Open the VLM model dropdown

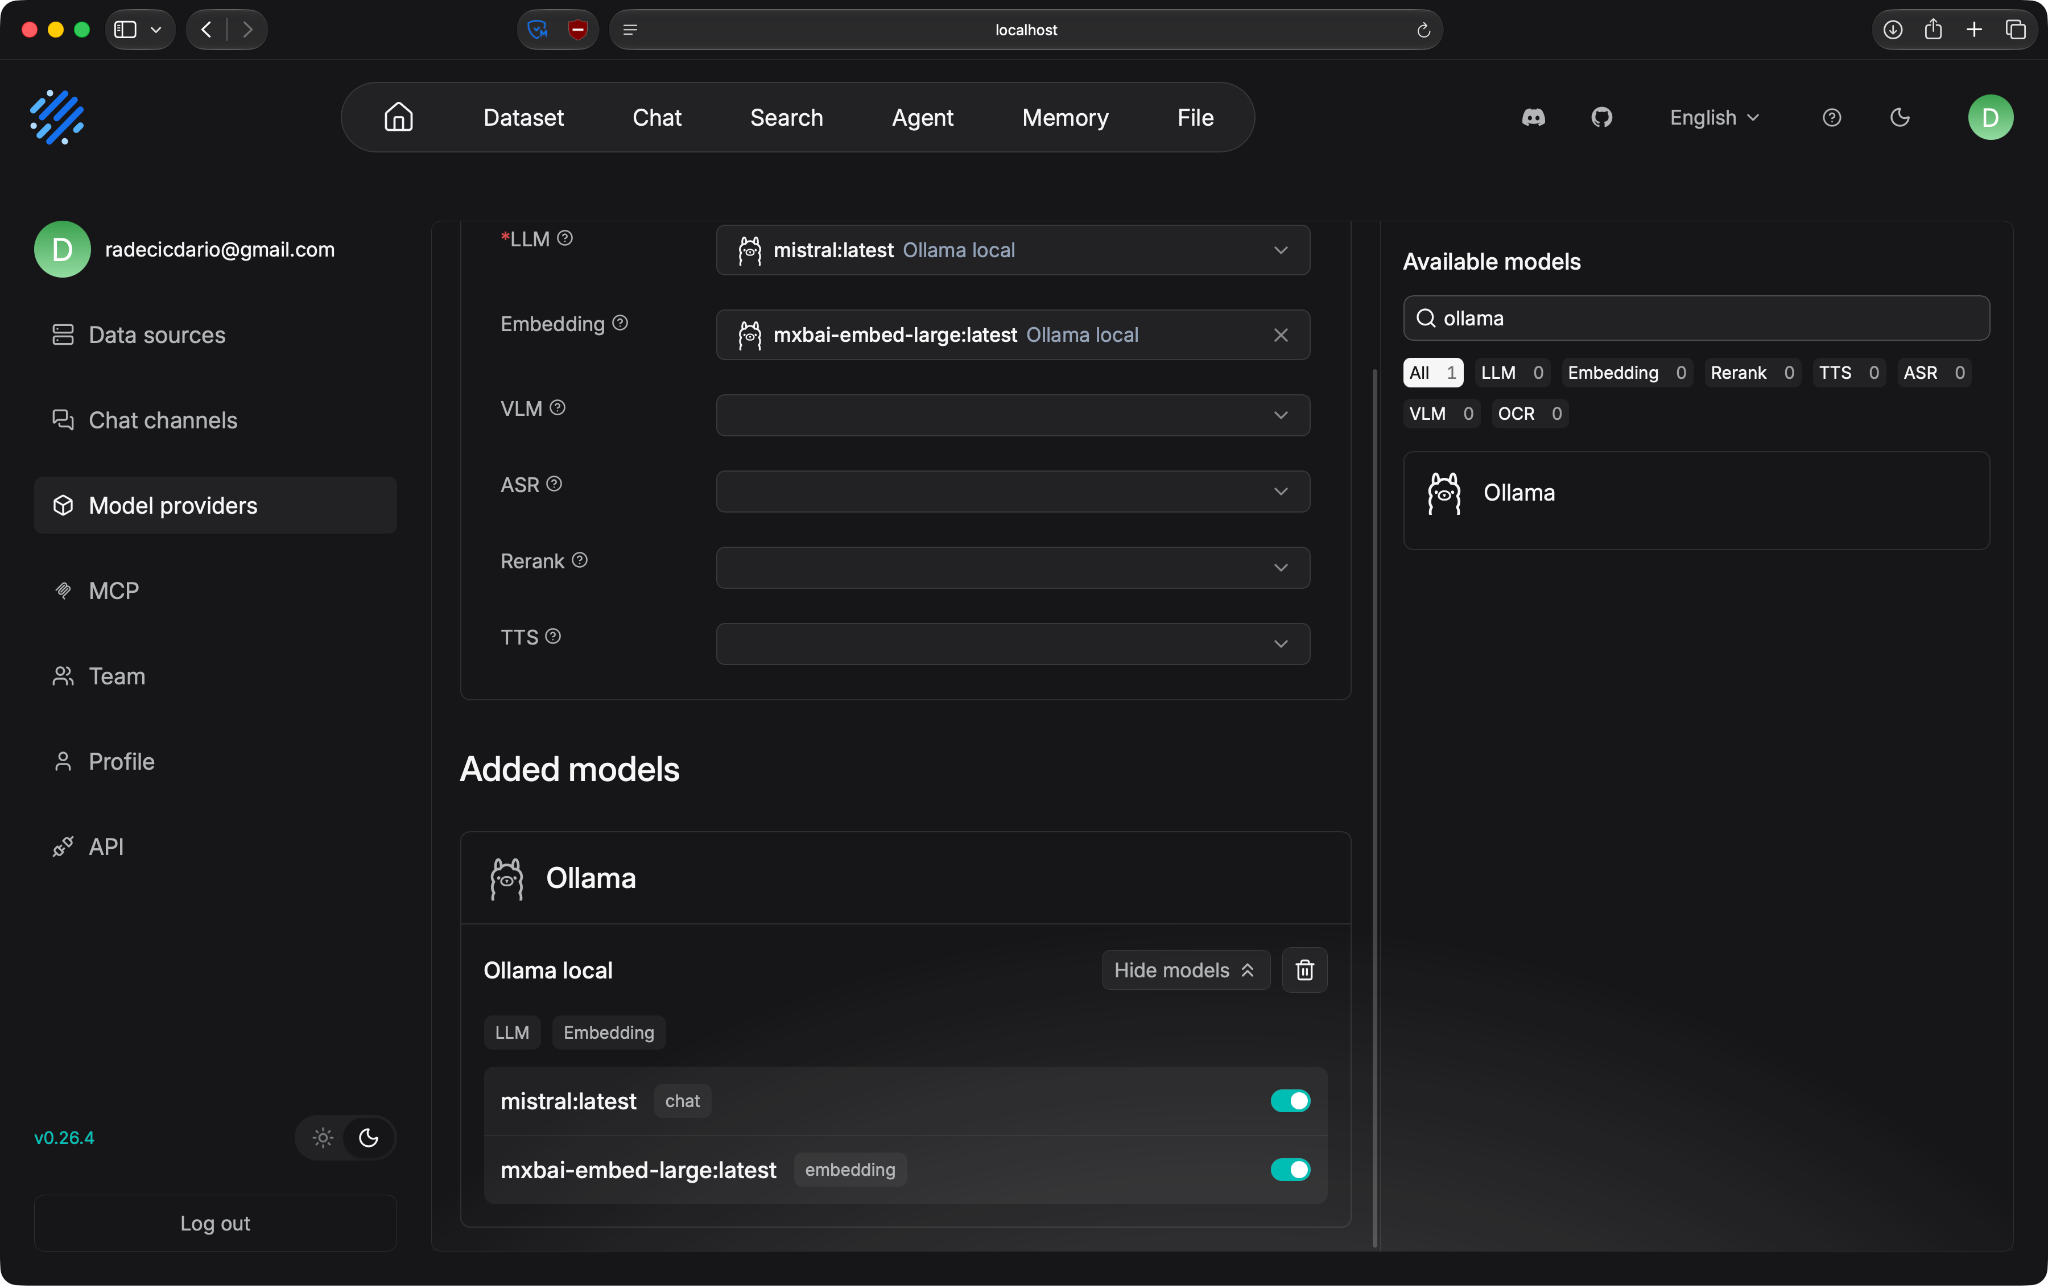pyautogui.click(x=1013, y=415)
